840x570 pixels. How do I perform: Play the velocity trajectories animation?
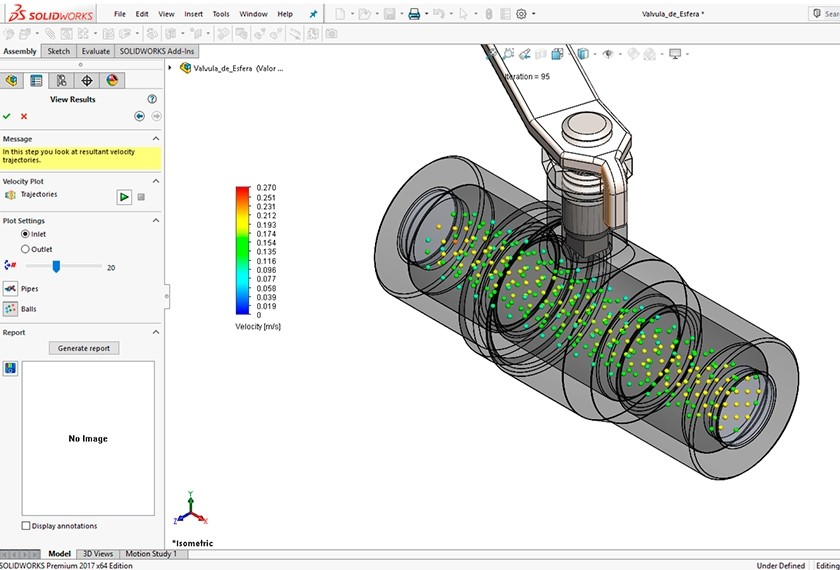124,197
